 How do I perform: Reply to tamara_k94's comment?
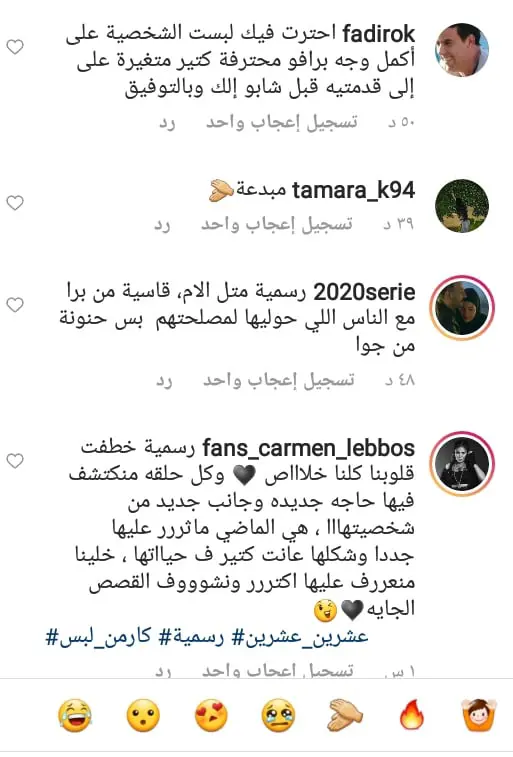[163, 224]
